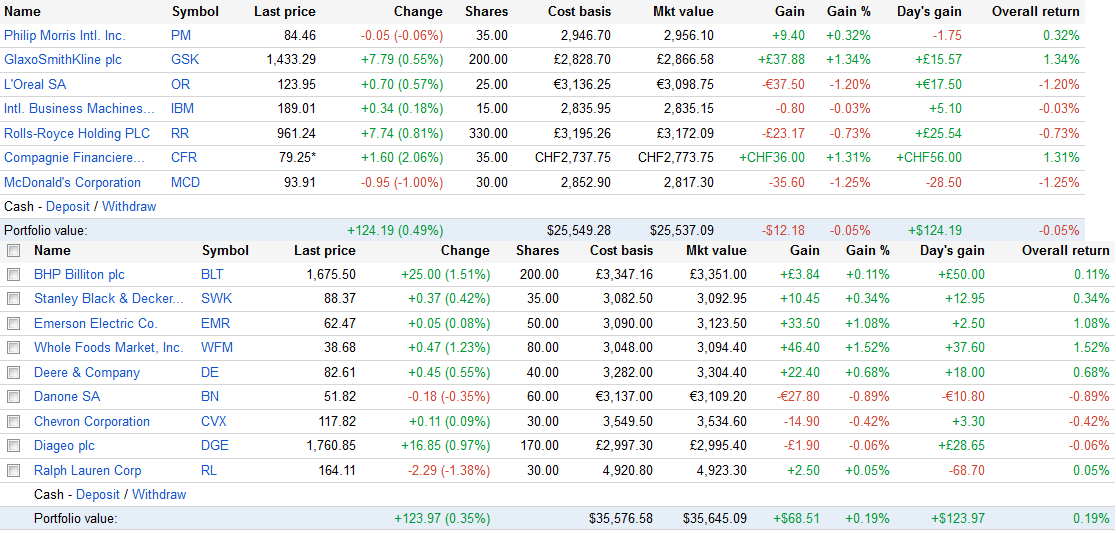
Task: Check the BHP Billiton plc row checkbox
Action: click(x=14, y=275)
